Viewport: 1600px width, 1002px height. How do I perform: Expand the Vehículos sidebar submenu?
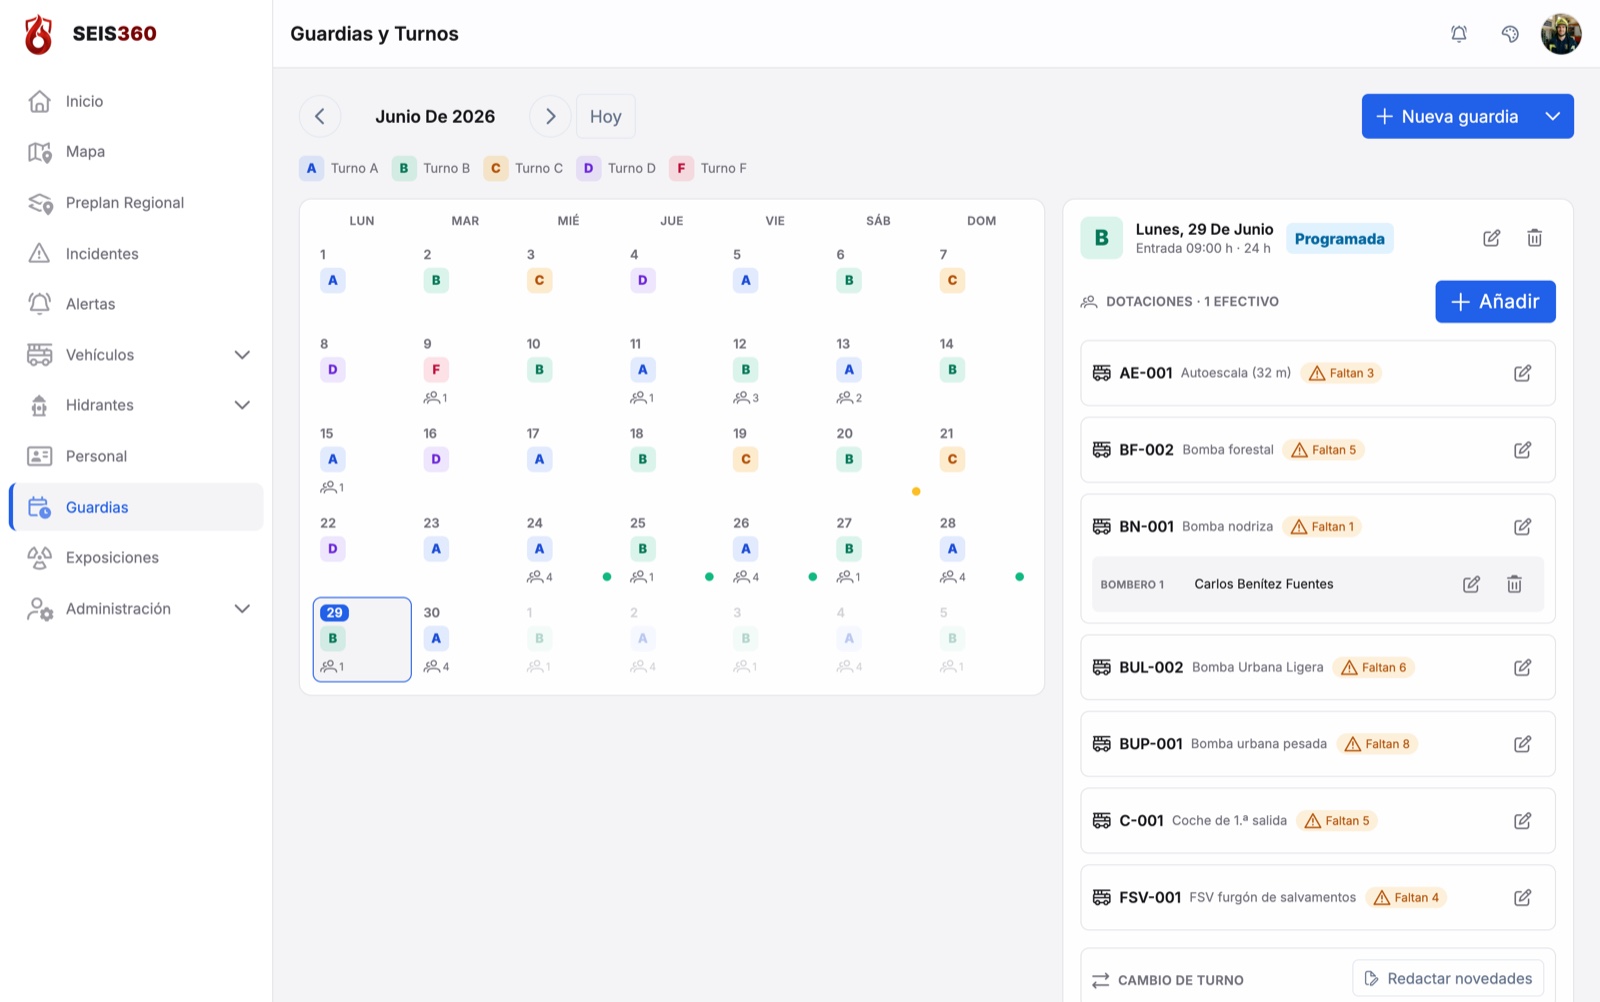point(242,355)
